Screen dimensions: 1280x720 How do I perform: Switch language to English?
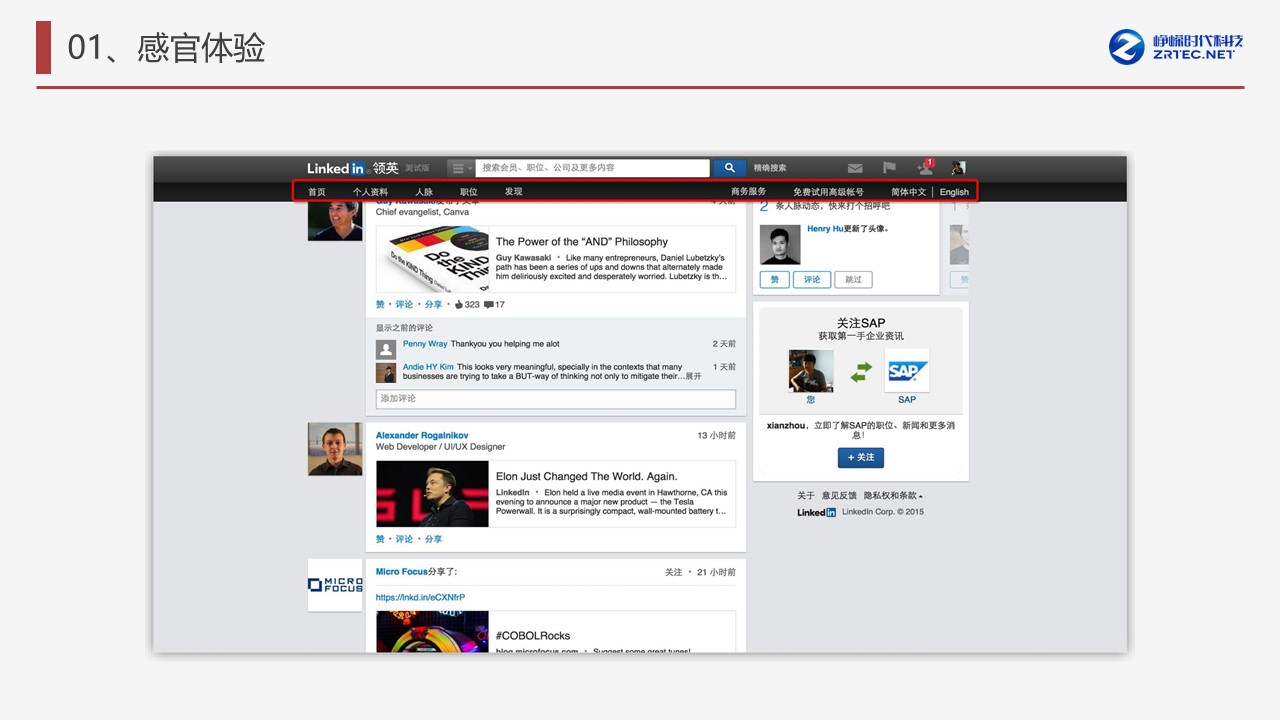954,192
